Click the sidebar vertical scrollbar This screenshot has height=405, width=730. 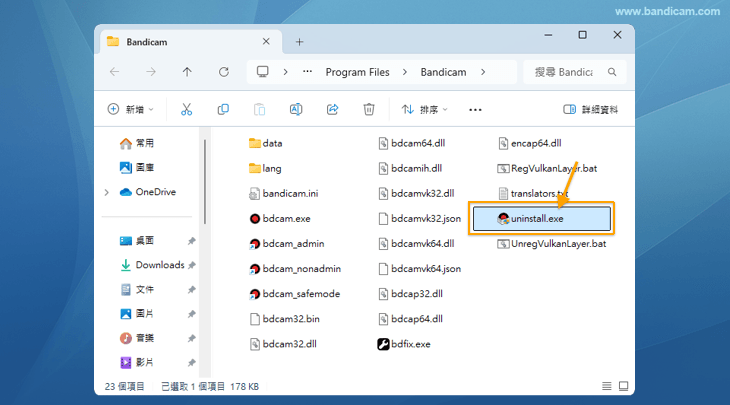coord(205,182)
